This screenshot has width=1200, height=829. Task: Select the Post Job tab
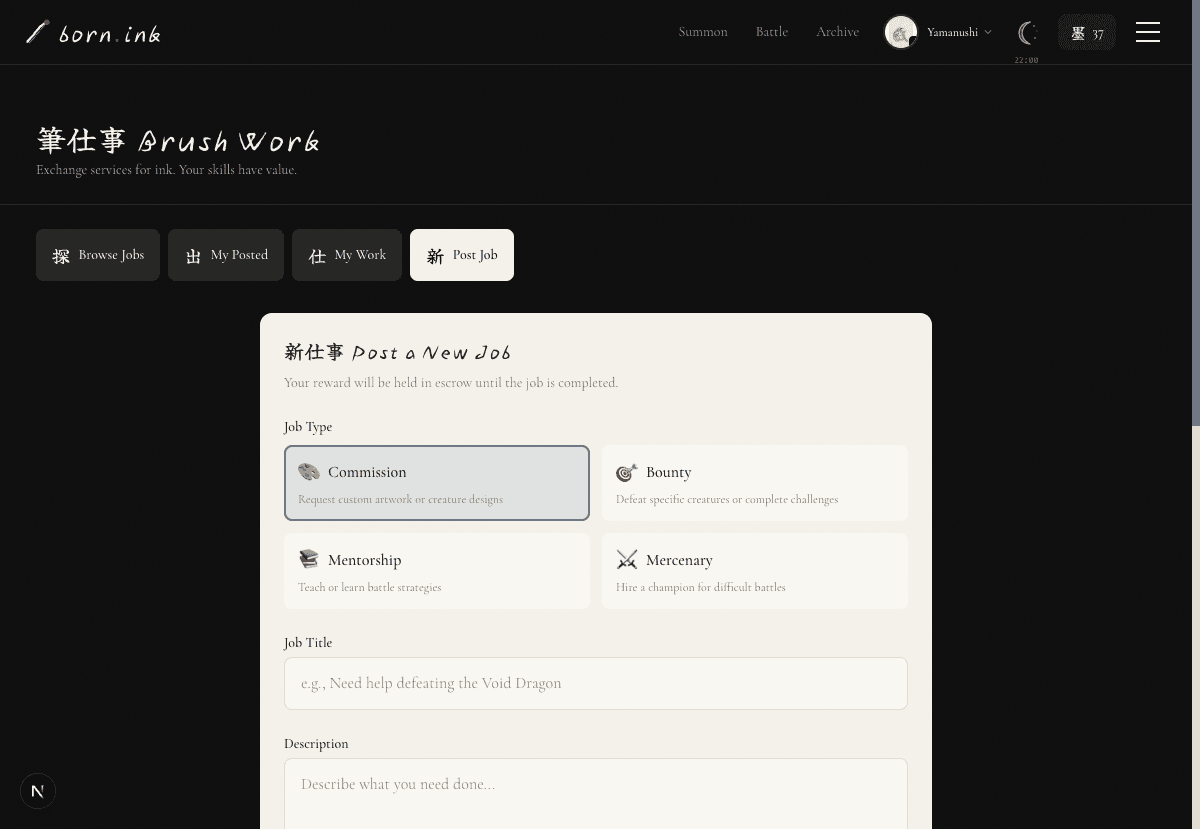462,255
